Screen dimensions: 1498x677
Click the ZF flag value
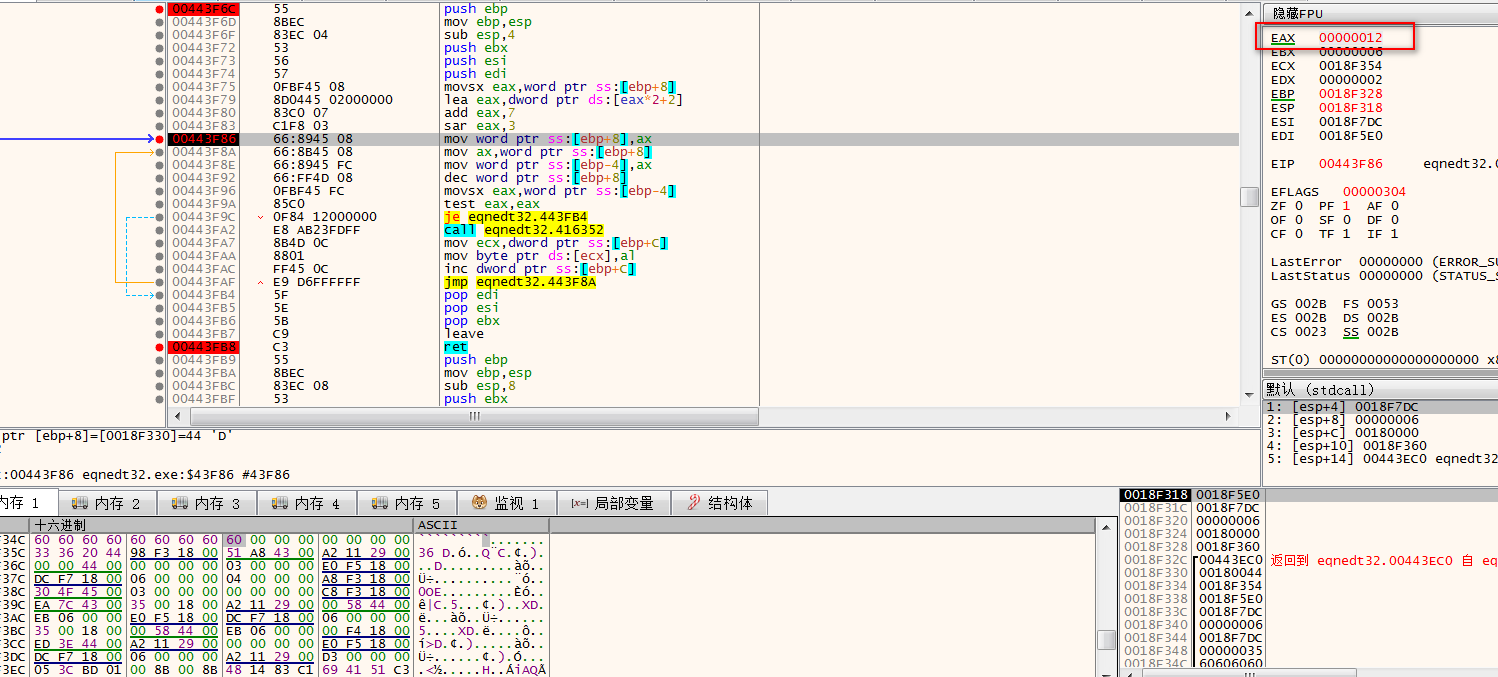coord(1298,206)
